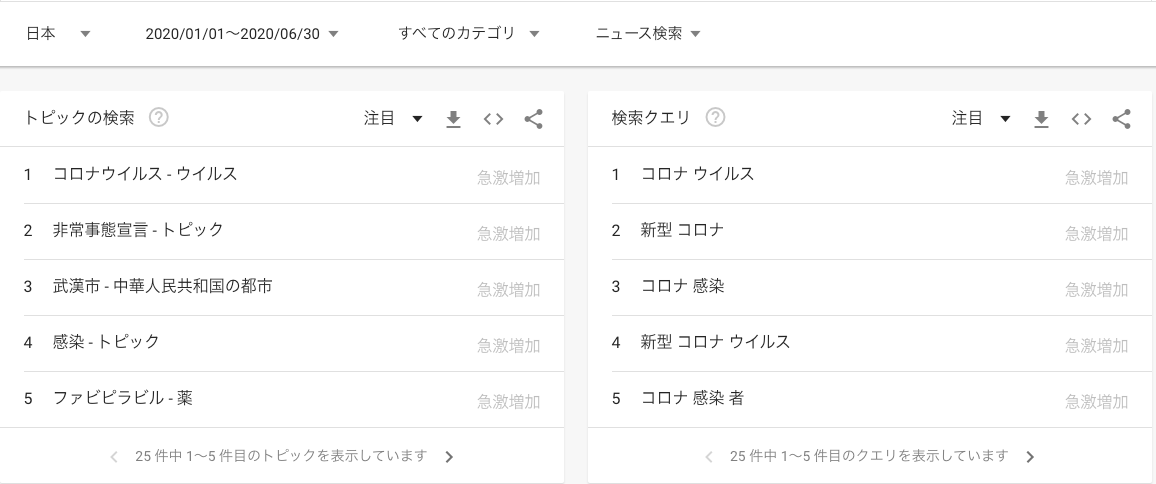Open the 2020/01/01〜2020/06/30 date range dropdown
Screen dimensions: 1156x484
pos(242,33)
